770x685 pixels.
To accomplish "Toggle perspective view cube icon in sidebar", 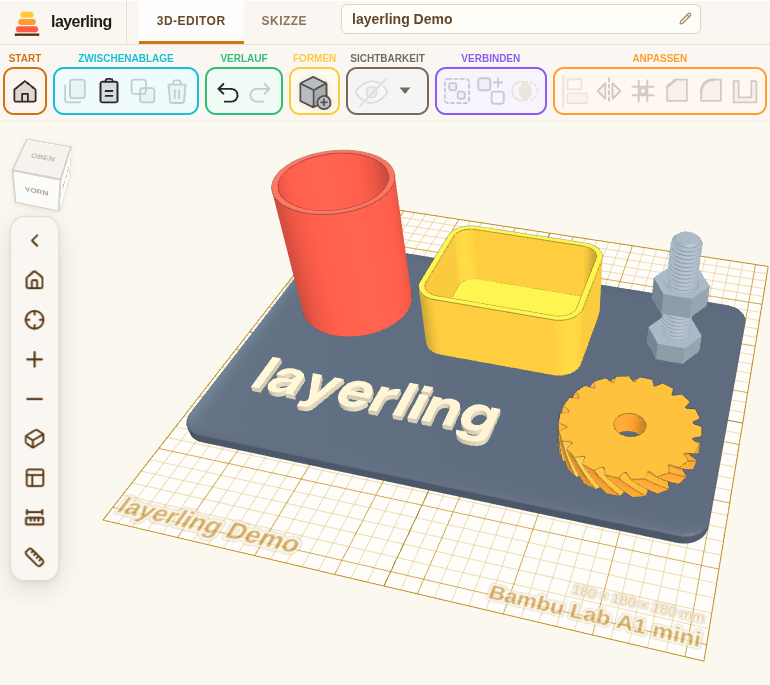I will (34, 438).
